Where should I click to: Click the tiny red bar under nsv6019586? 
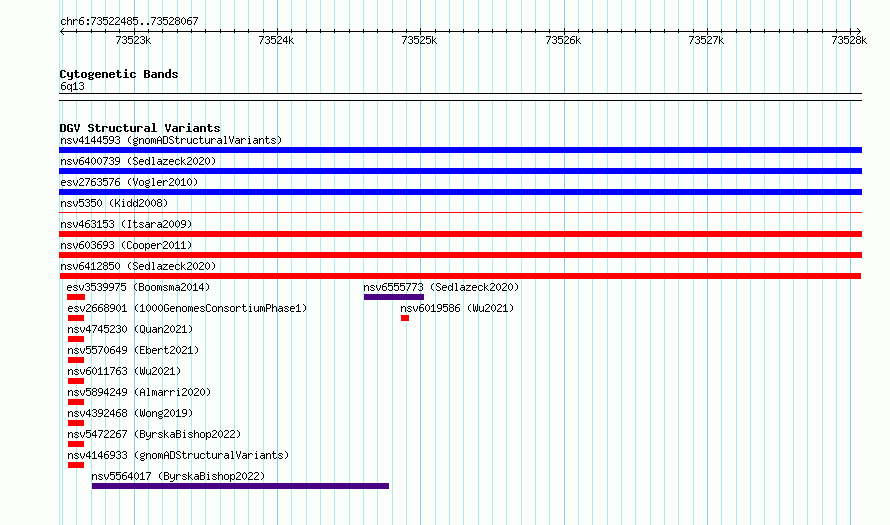[x=405, y=318]
